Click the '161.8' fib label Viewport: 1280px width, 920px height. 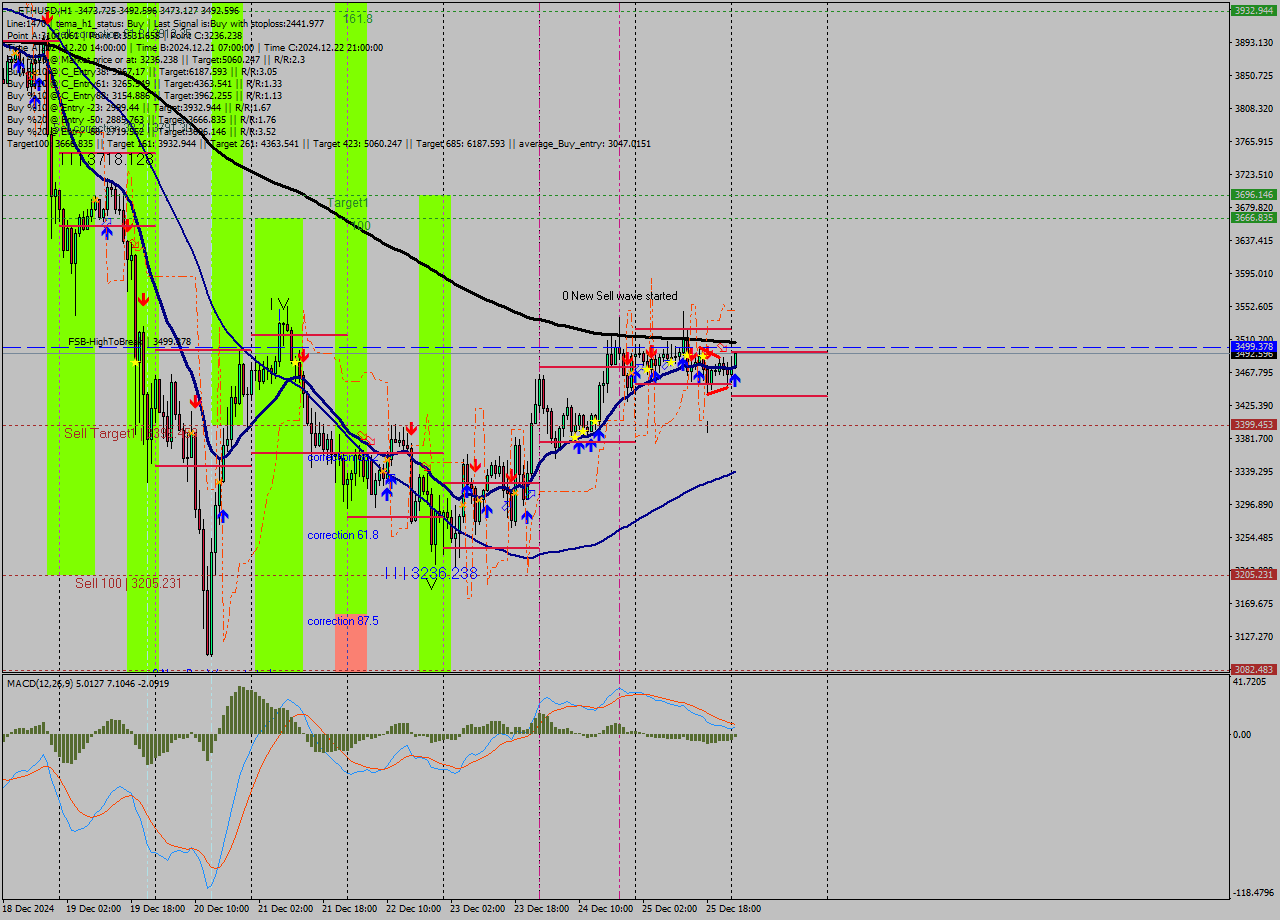tap(357, 19)
